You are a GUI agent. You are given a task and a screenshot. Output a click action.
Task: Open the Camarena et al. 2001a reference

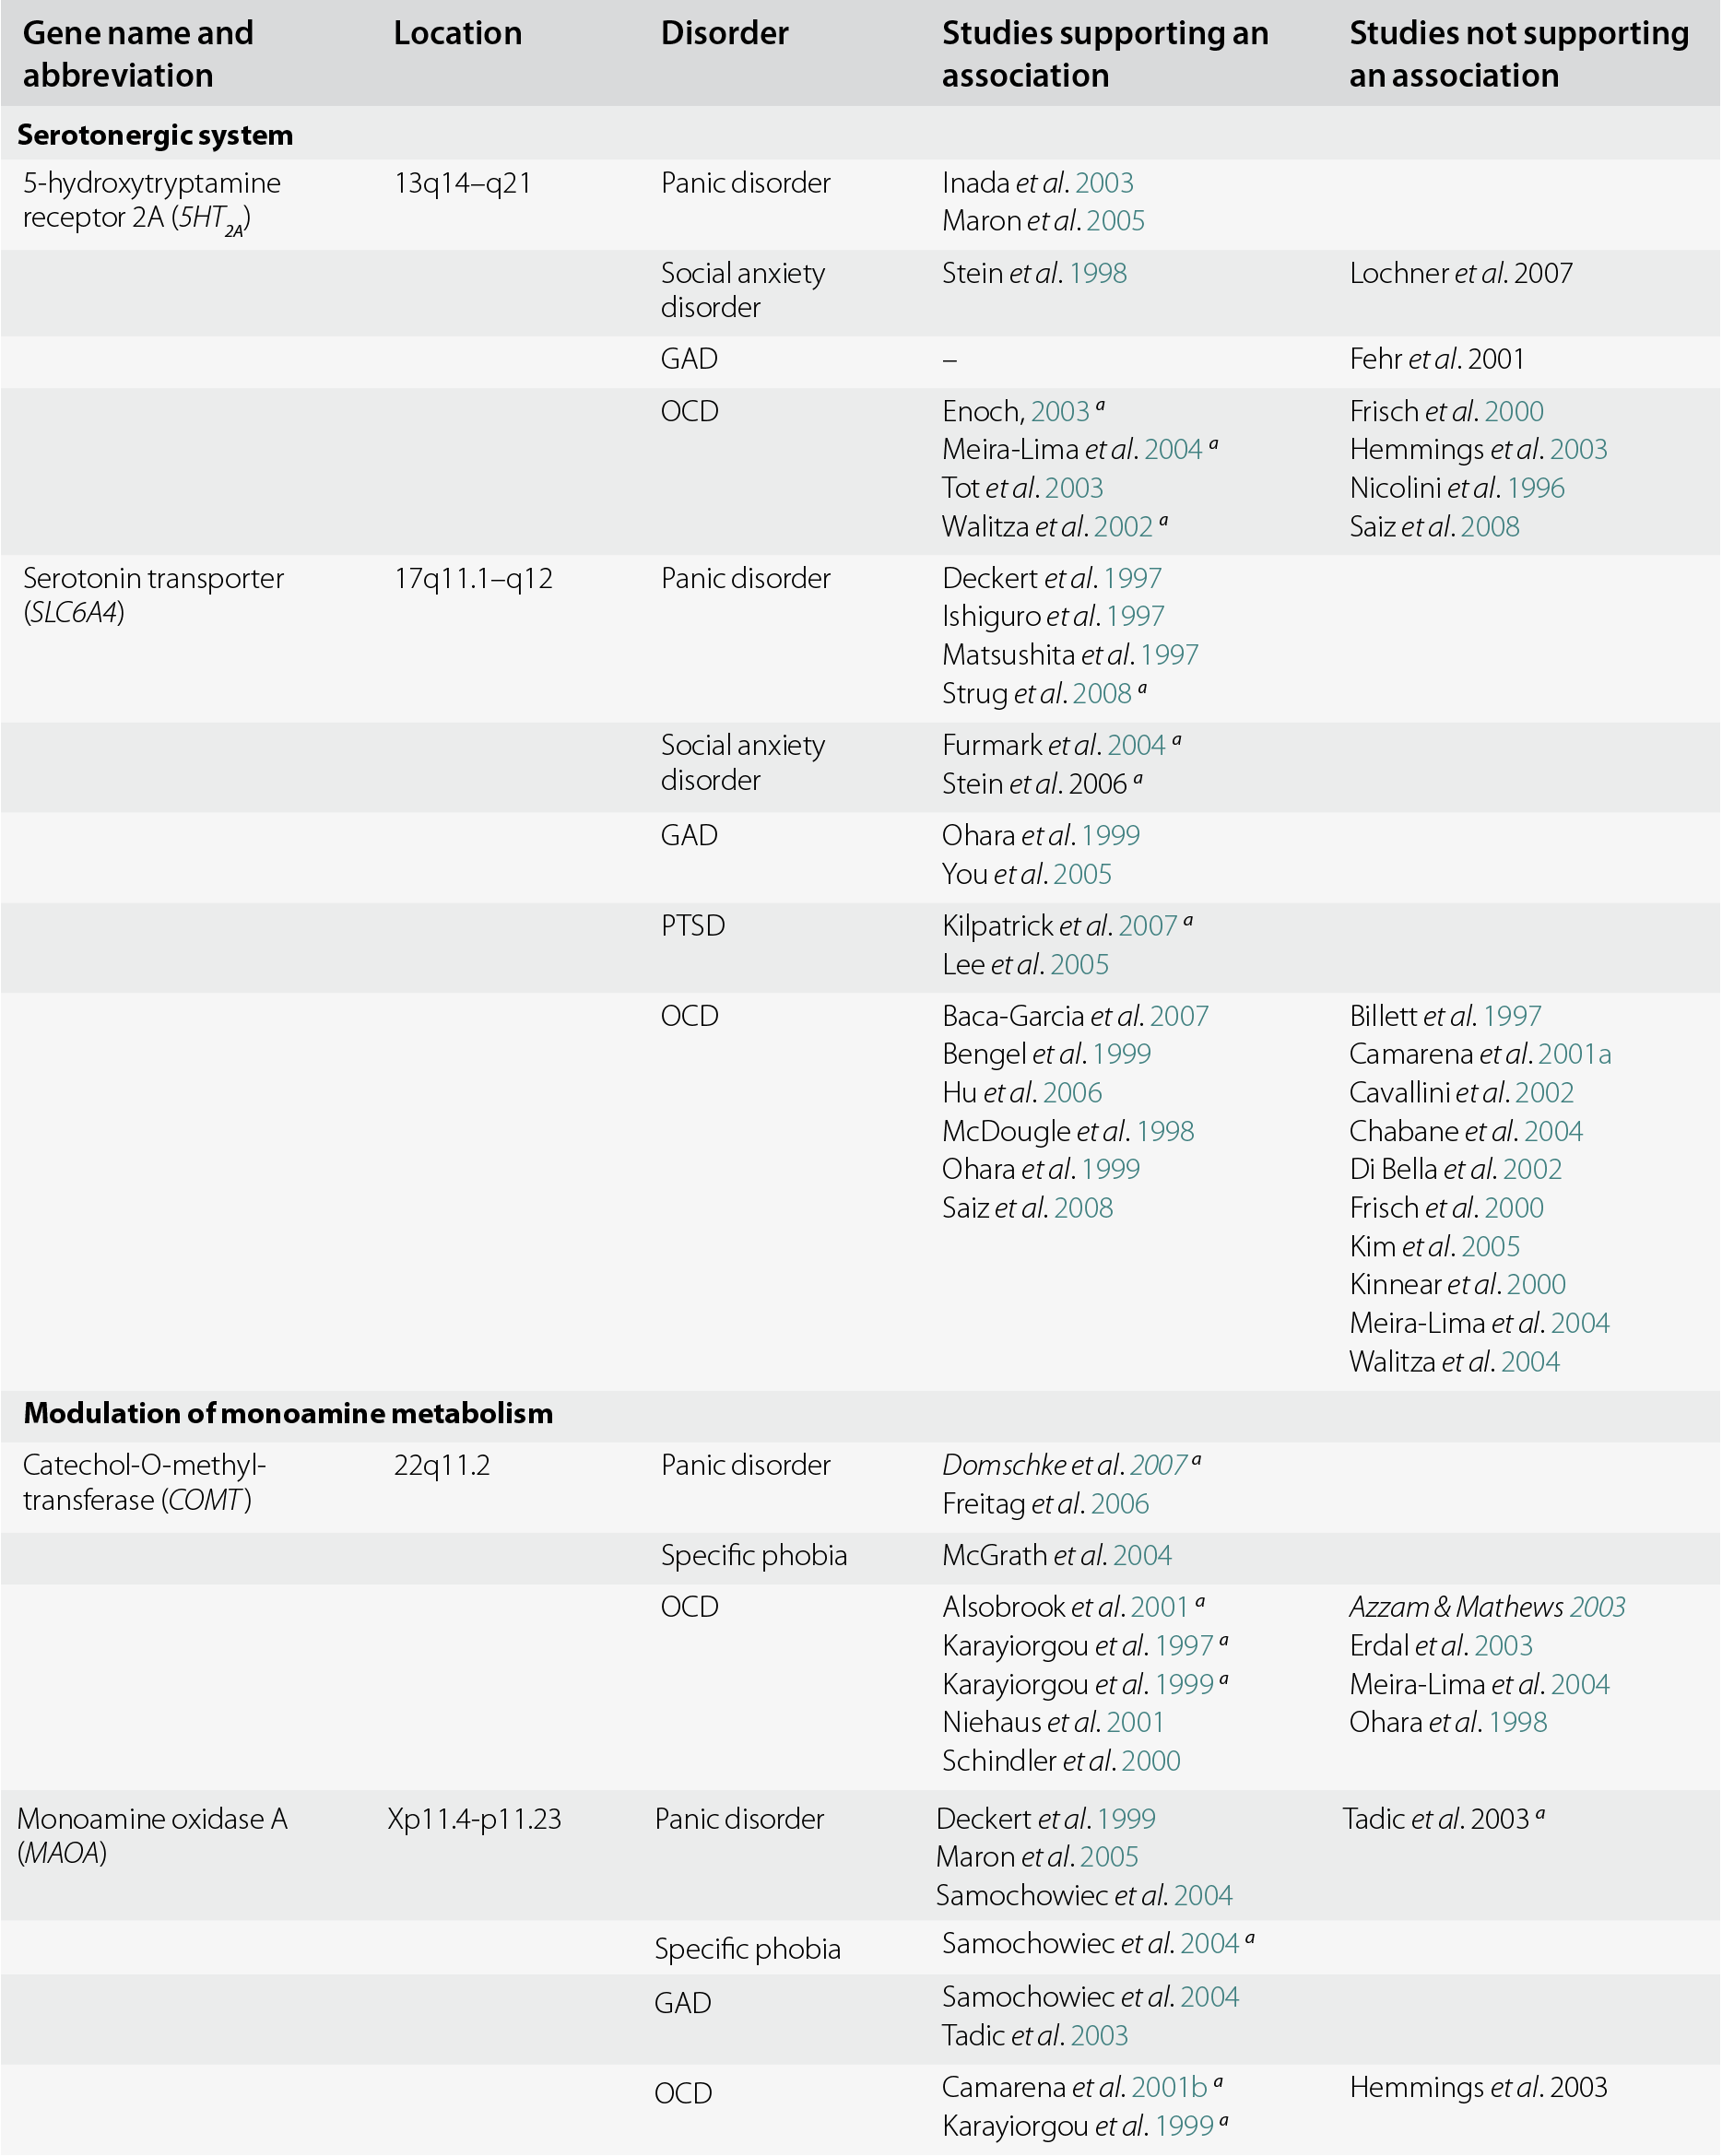tap(1574, 1055)
